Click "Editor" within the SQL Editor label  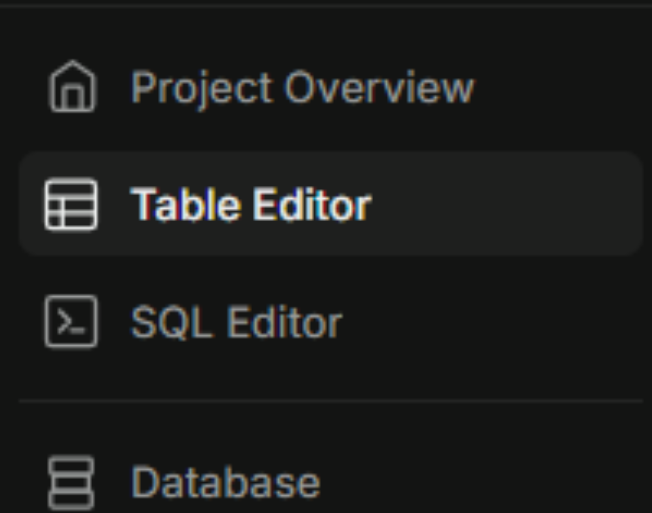[x=284, y=322]
